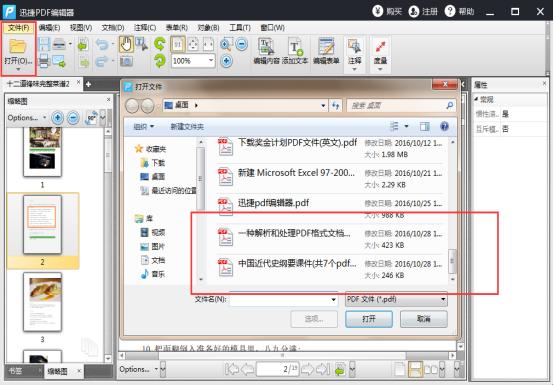Click the Edit Content (编辑内容) tool
The width and height of the screenshot is (554, 386).
coord(266,51)
